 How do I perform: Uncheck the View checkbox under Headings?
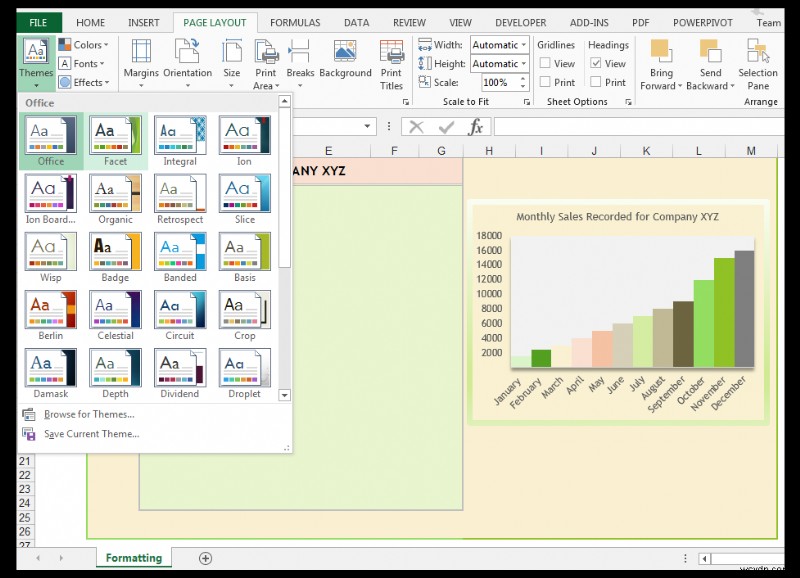tap(594, 63)
